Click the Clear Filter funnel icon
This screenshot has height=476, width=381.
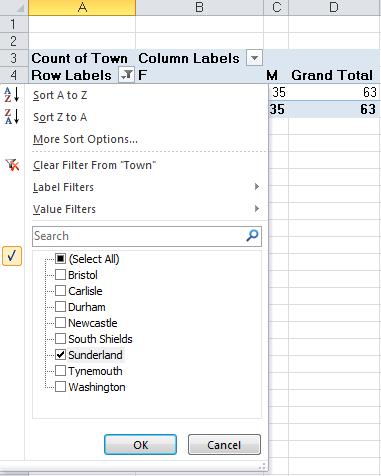coord(12,165)
